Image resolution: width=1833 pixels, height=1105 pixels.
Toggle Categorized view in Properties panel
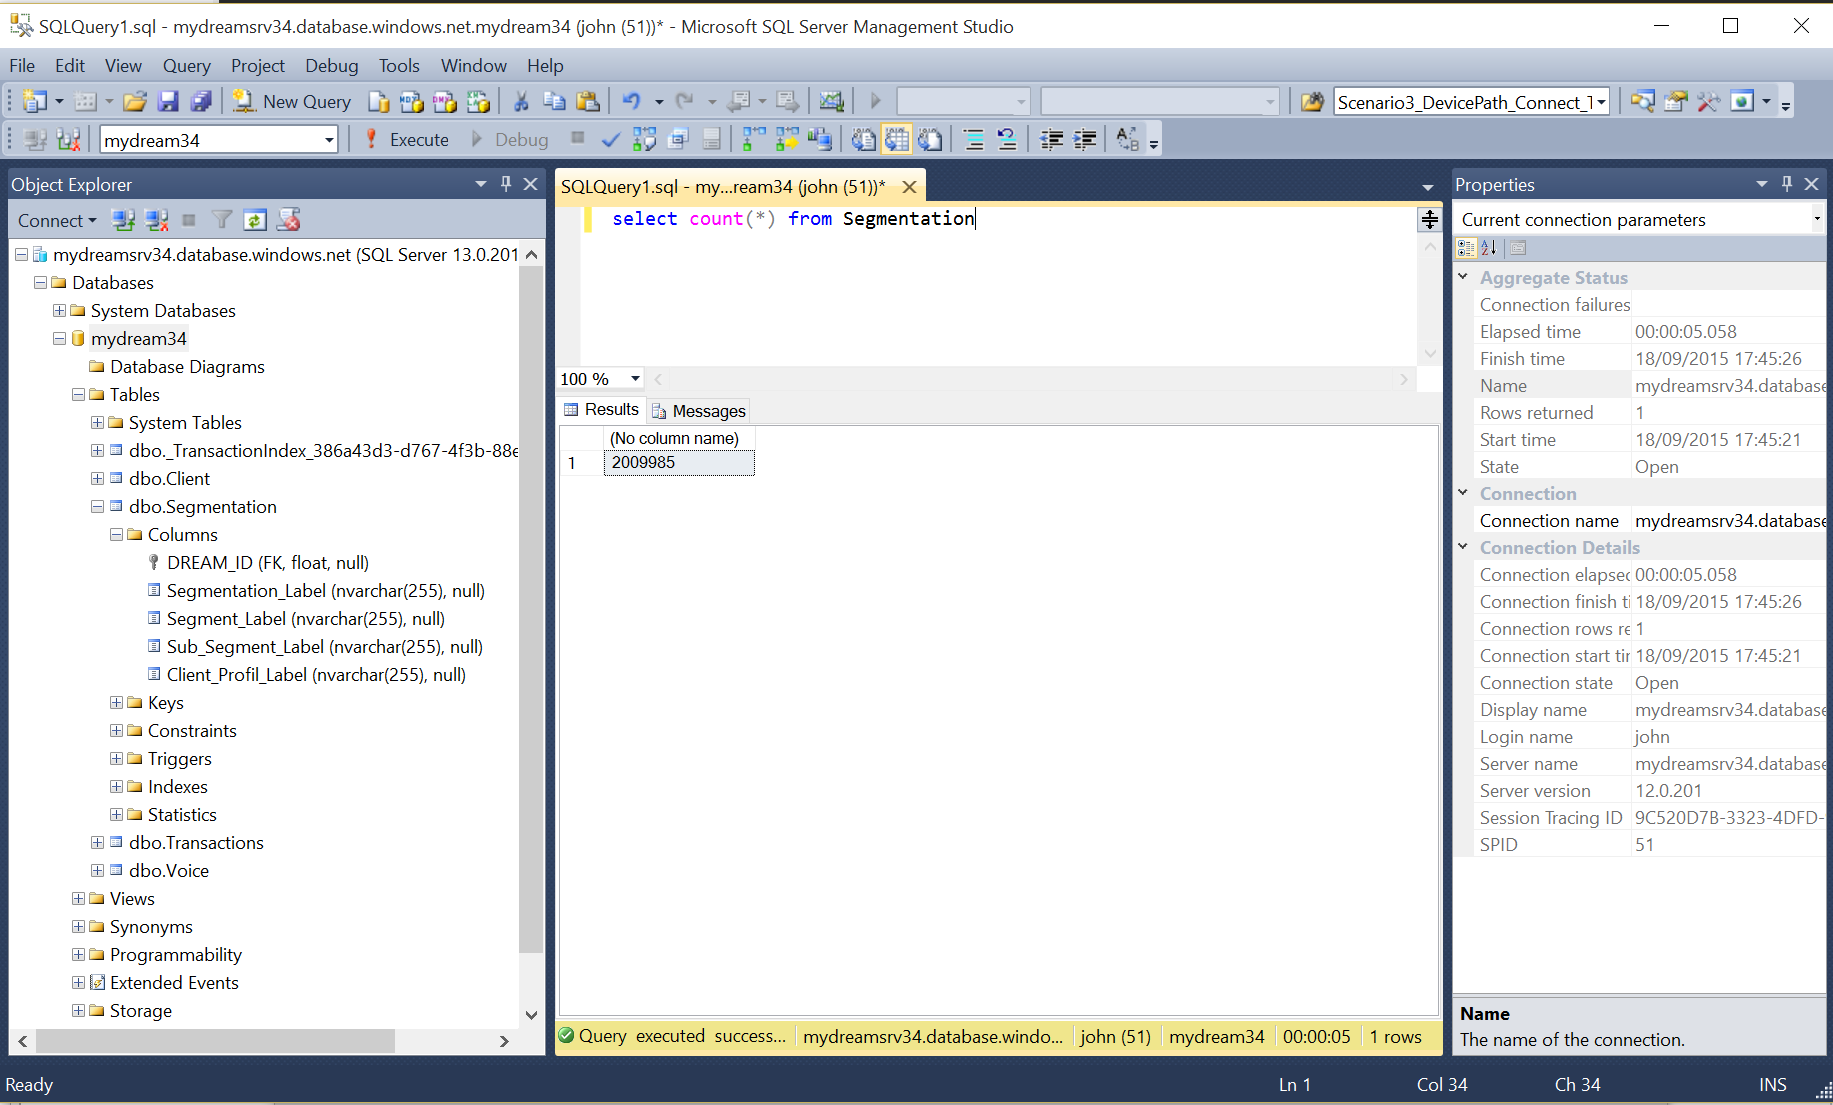1467,248
